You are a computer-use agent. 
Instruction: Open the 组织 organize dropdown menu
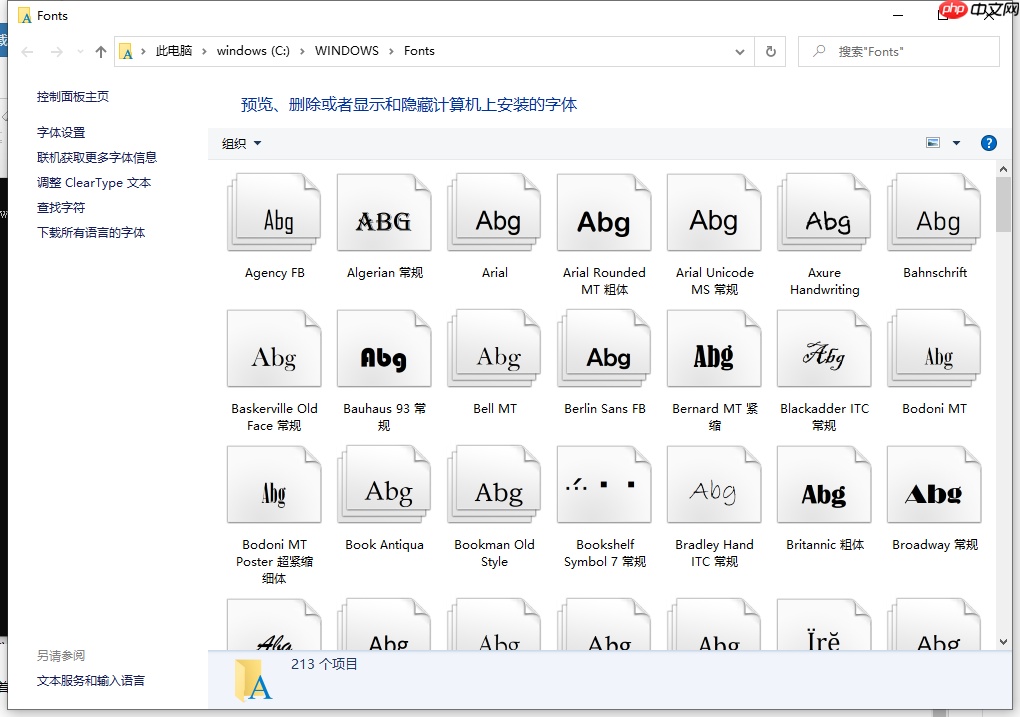click(x=241, y=144)
